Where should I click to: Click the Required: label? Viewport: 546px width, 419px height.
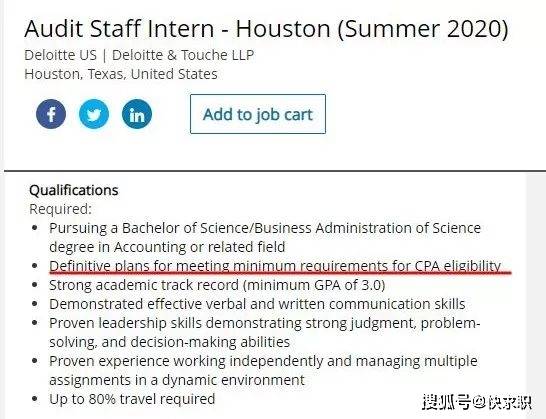point(61,209)
